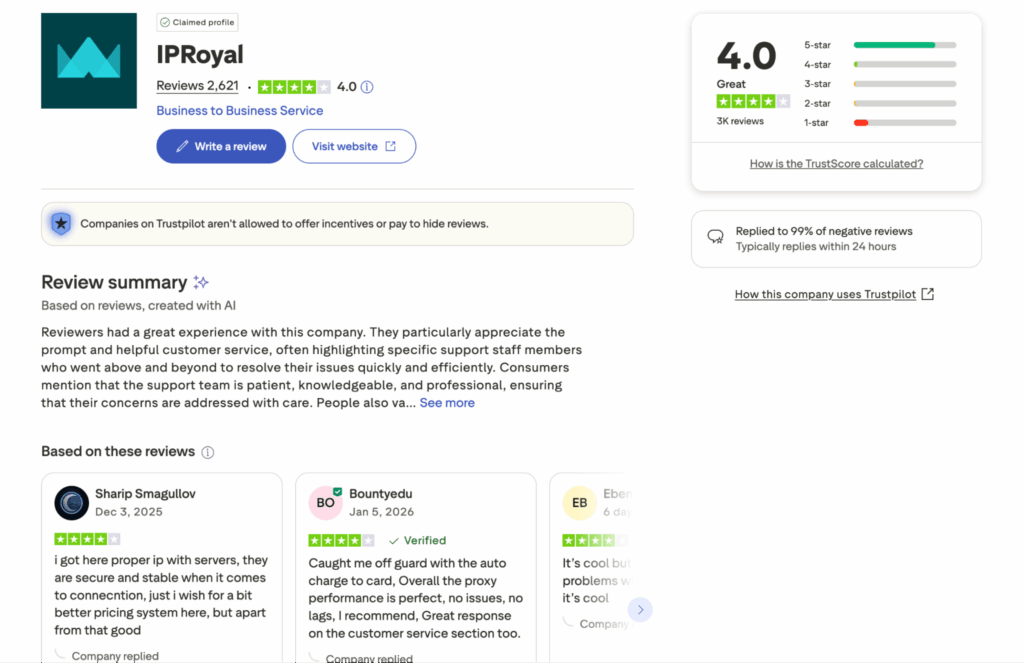Click the right chevron to show more reviews
The width and height of the screenshot is (1024, 663).
641,609
